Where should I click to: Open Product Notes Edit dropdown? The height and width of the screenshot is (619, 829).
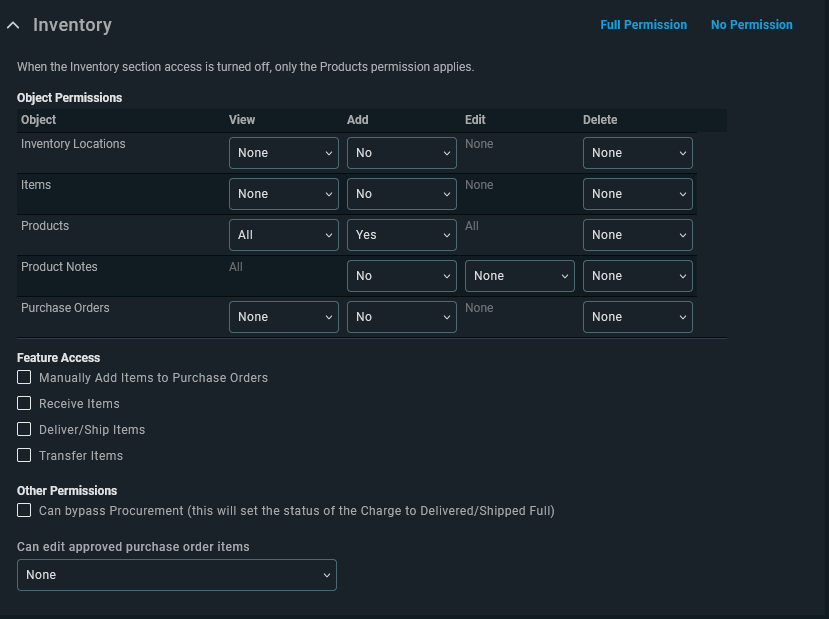(x=520, y=276)
